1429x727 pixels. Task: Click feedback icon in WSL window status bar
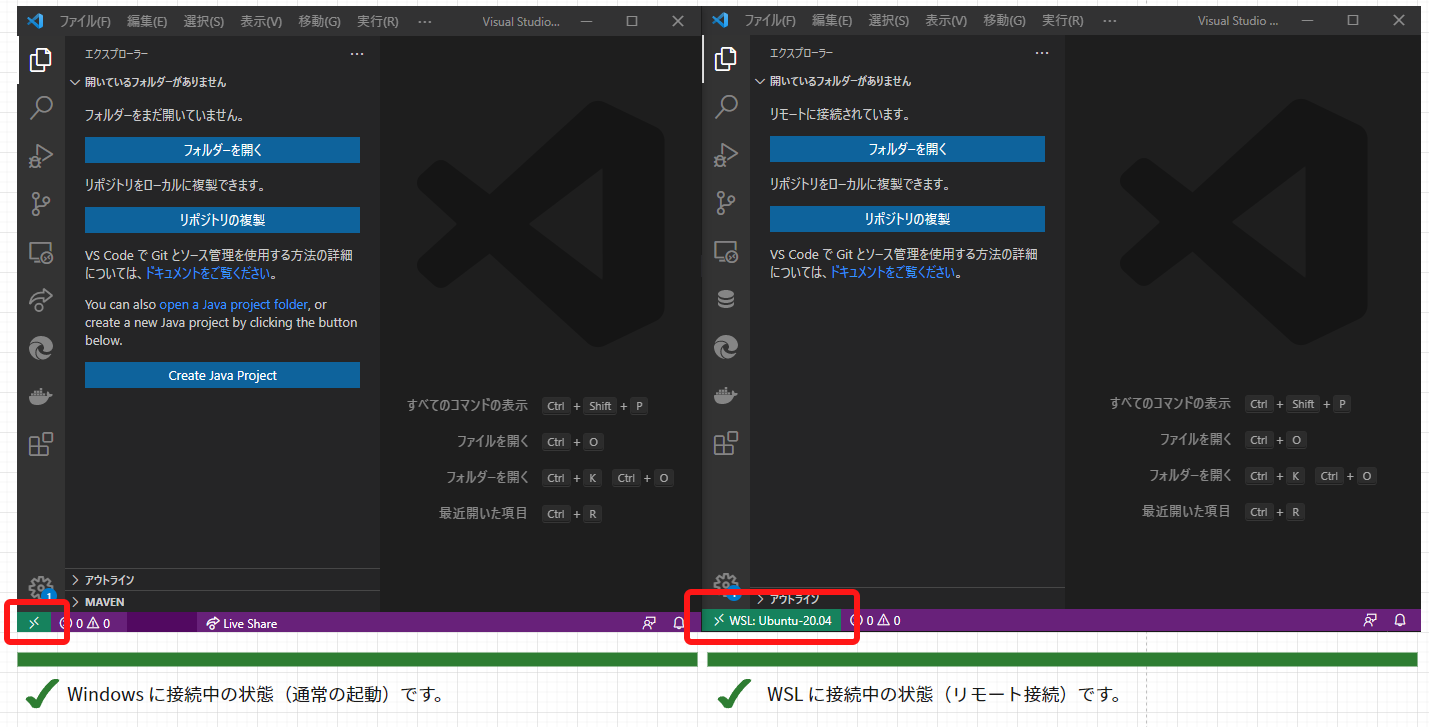point(1370,620)
